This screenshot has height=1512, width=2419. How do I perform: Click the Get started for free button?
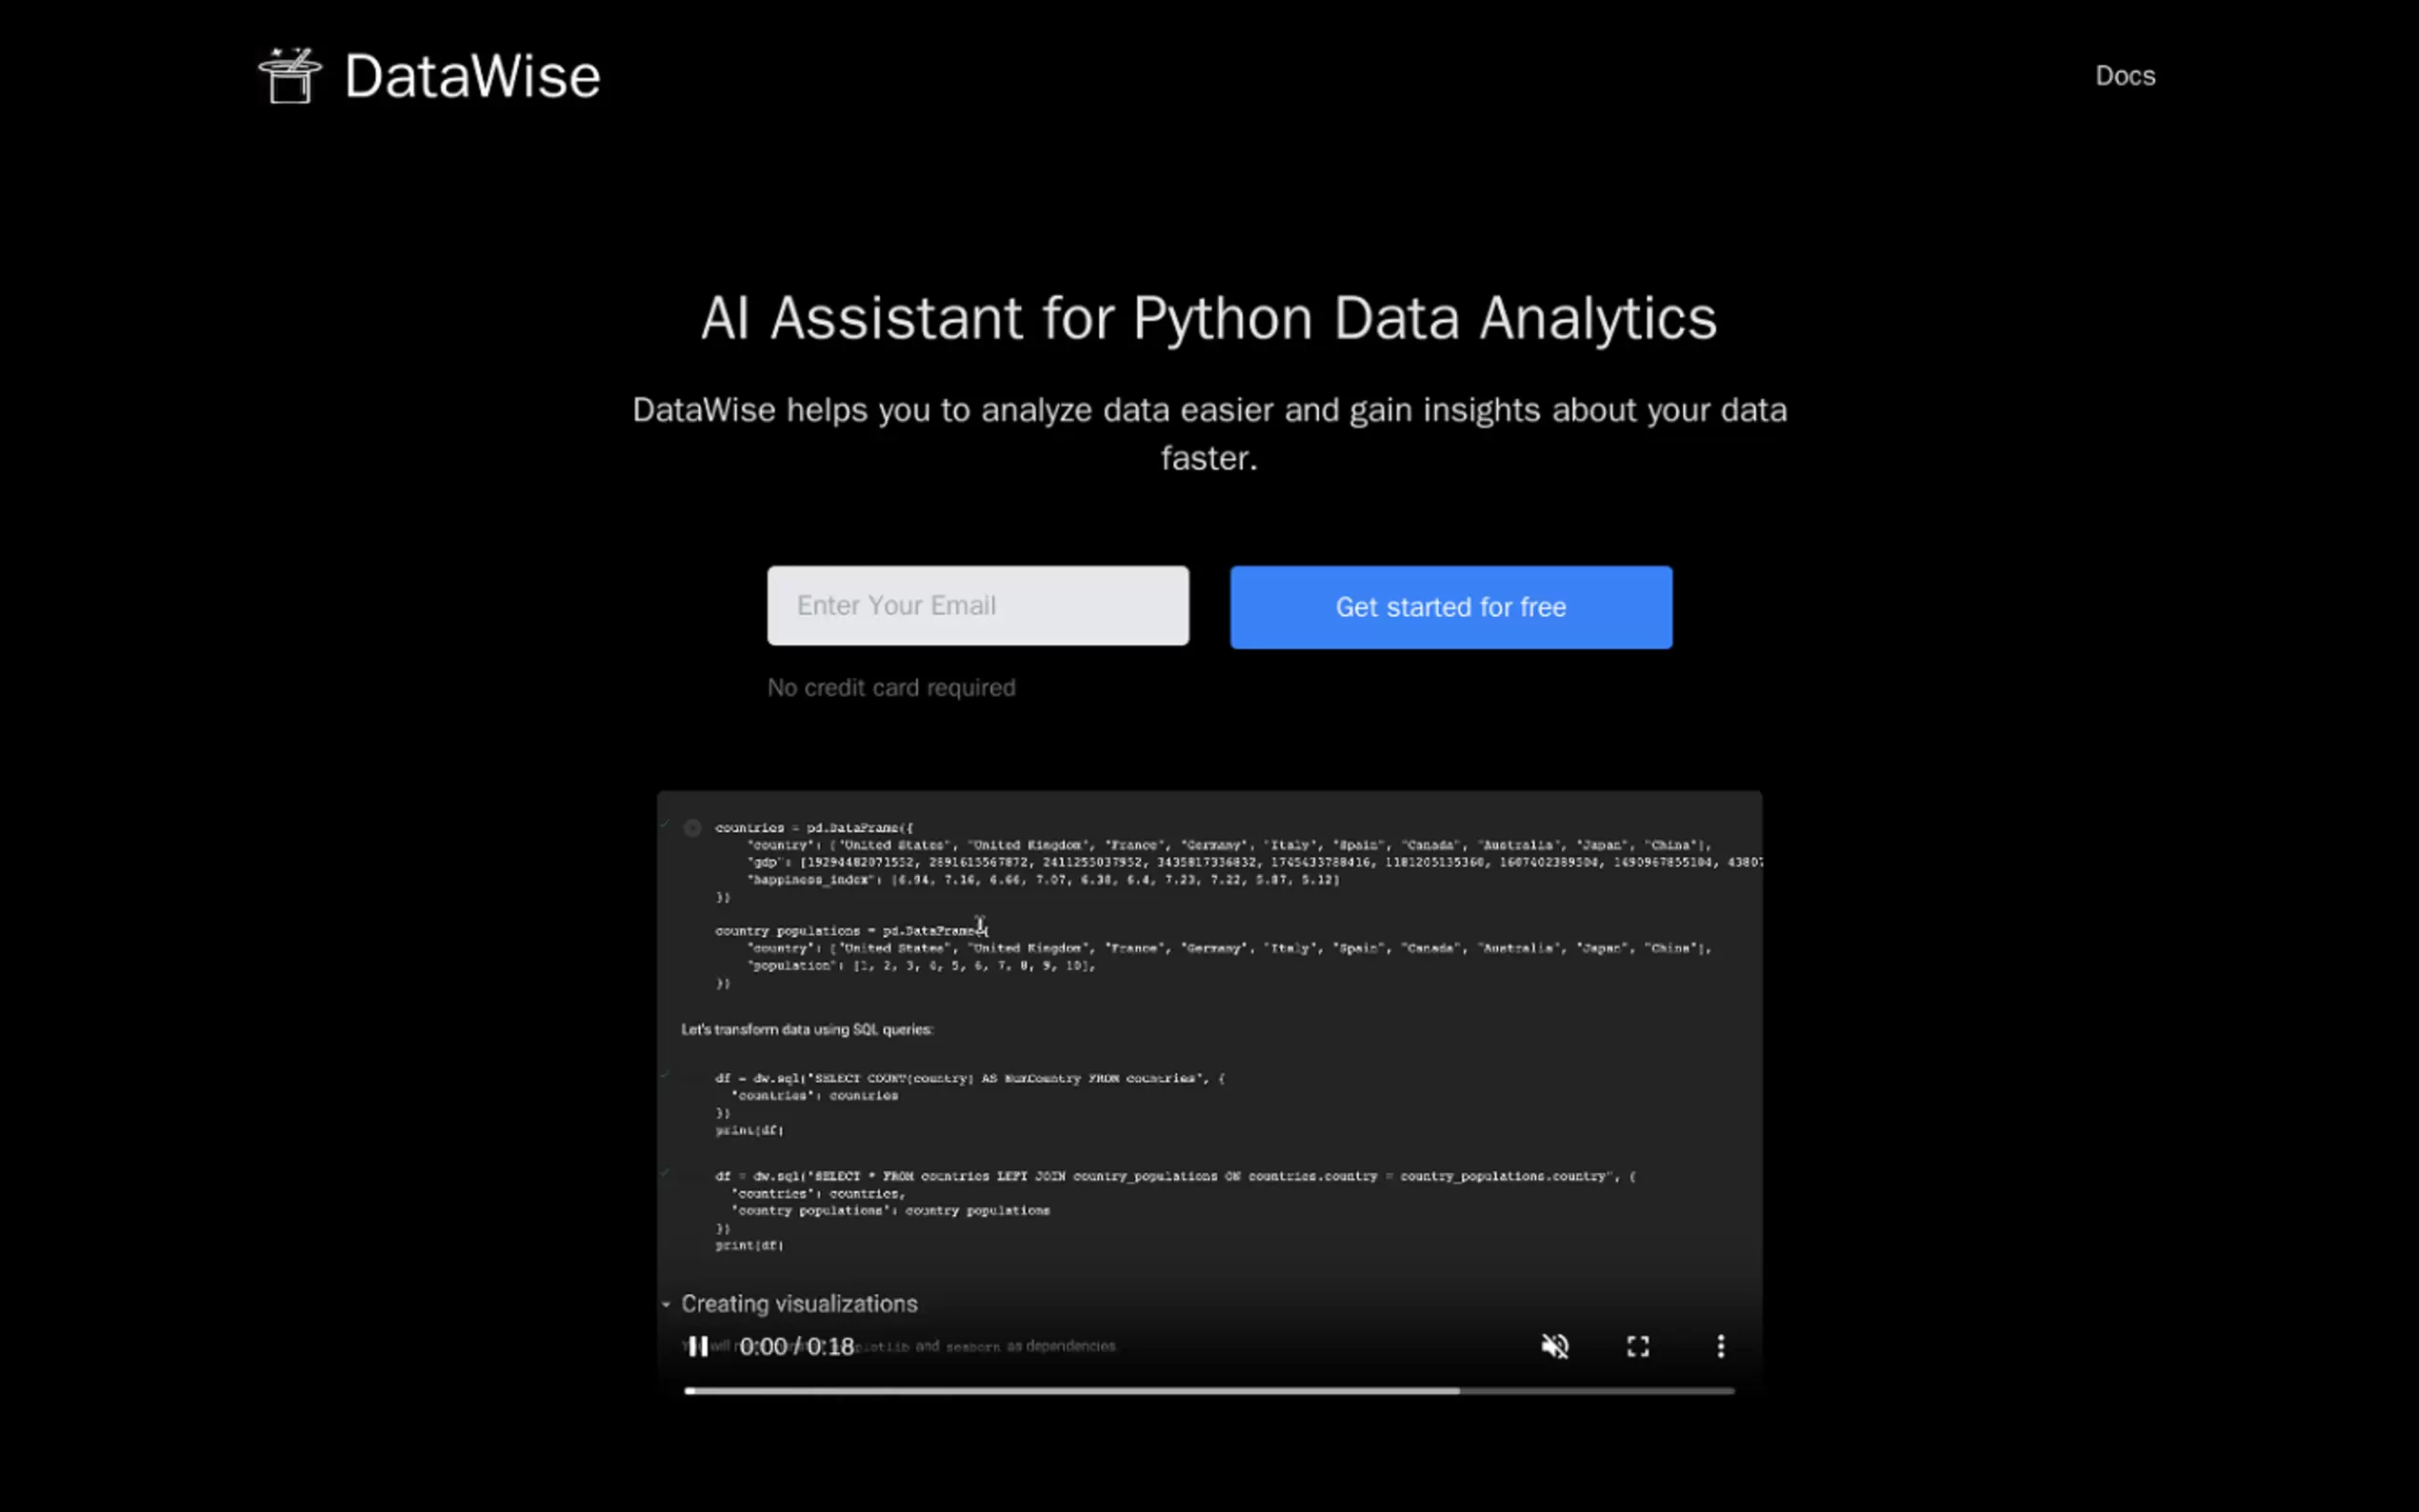click(1451, 607)
